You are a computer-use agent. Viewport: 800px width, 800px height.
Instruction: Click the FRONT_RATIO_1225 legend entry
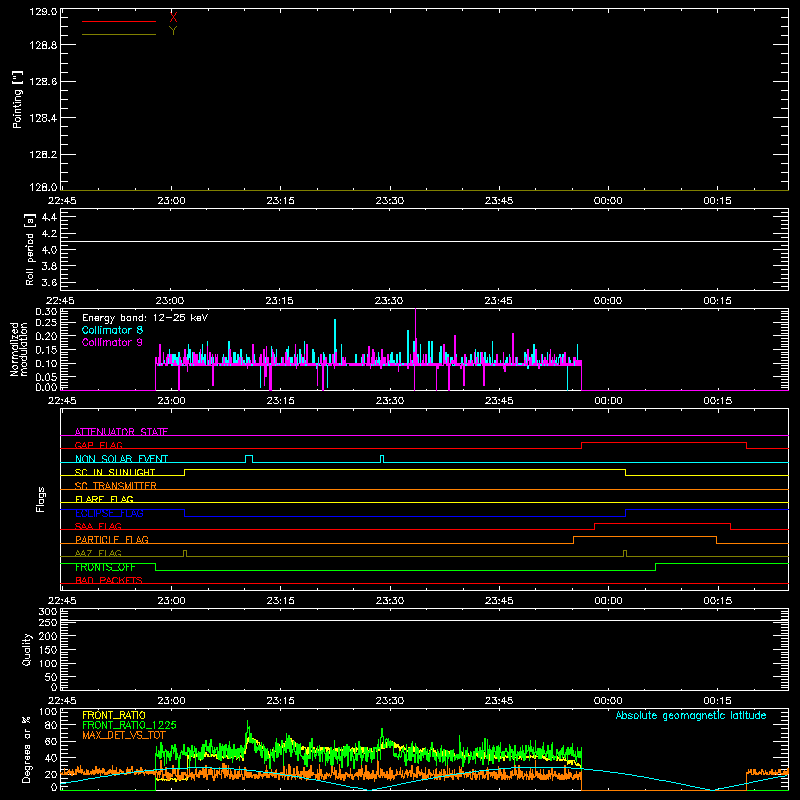[x=129, y=725]
